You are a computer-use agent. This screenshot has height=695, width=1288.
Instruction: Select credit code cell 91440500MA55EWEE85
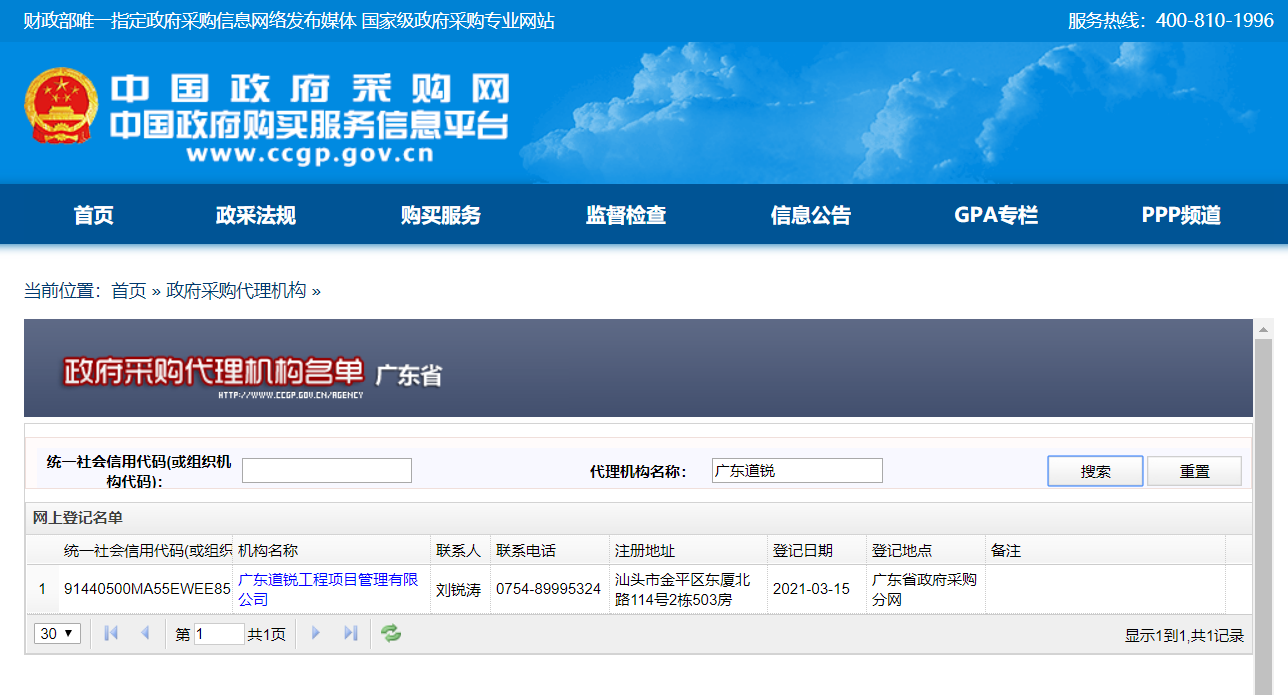(147, 589)
